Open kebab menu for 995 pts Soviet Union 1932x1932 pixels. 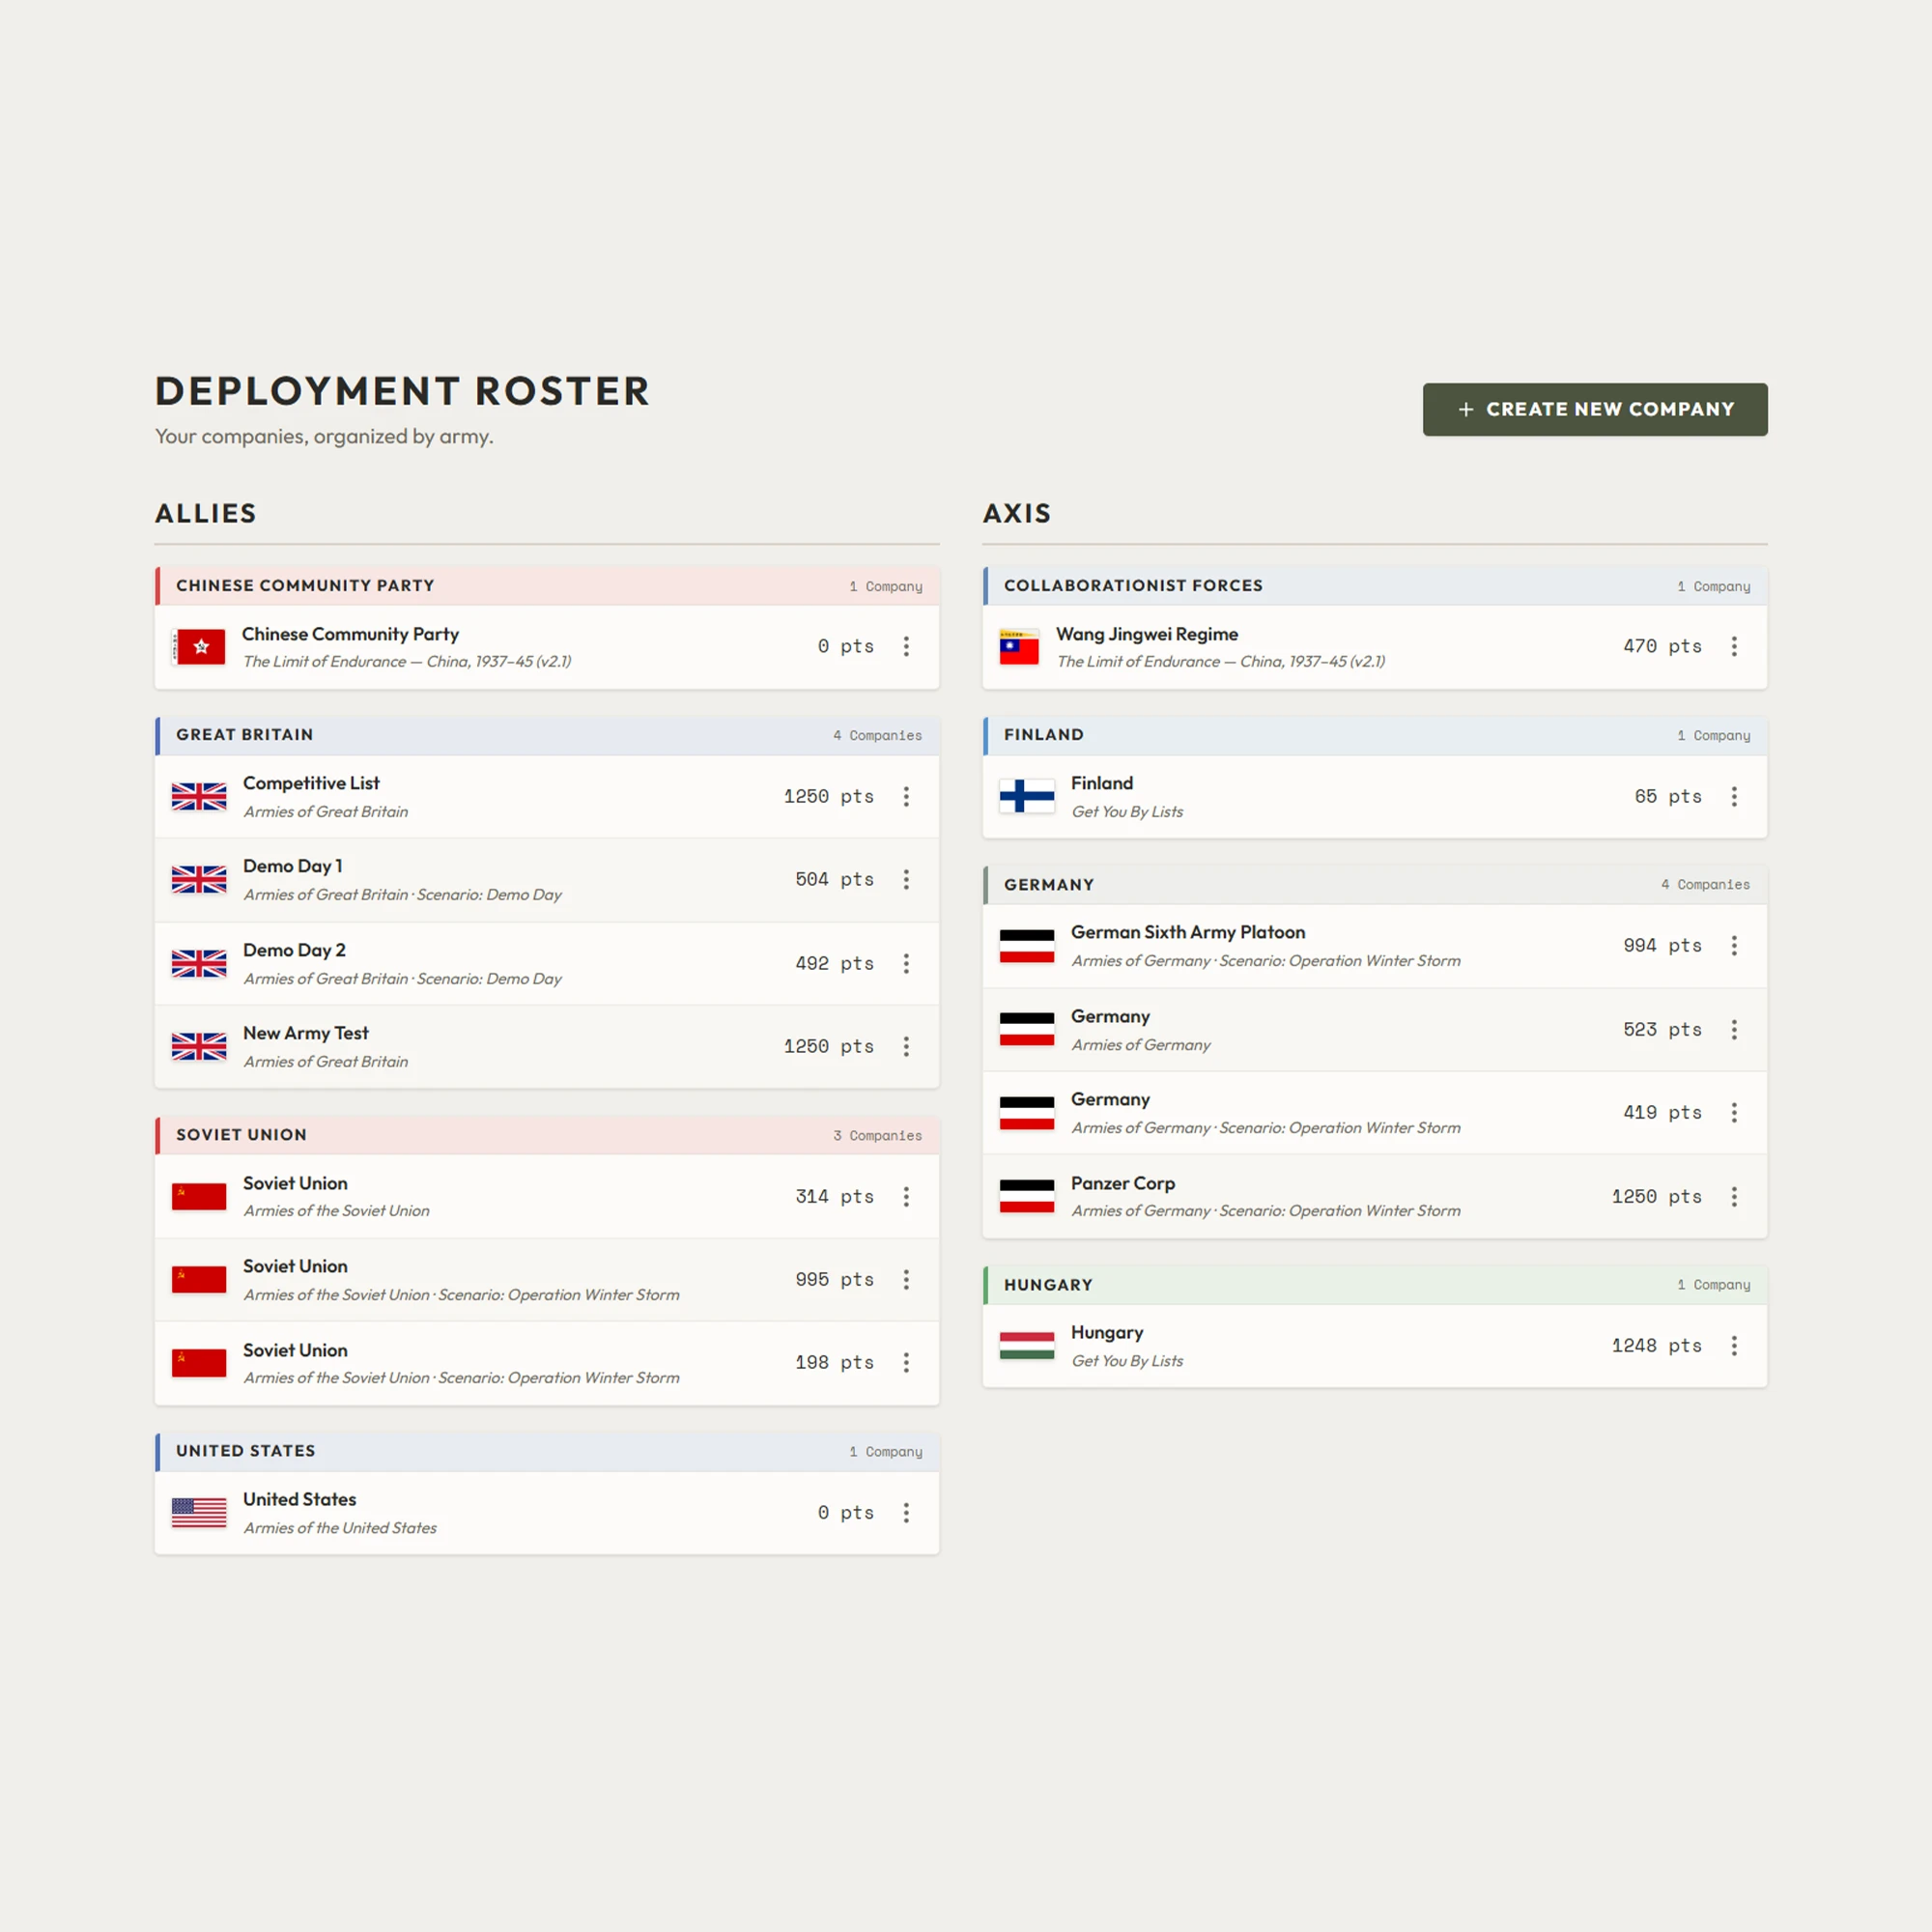906,1280
